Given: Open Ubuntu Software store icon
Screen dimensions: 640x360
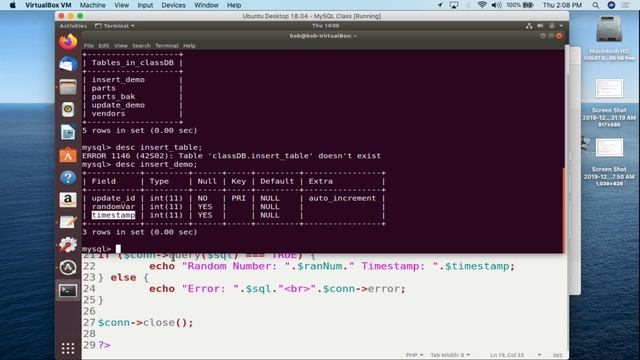Looking at the screenshot, I should (x=68, y=155).
